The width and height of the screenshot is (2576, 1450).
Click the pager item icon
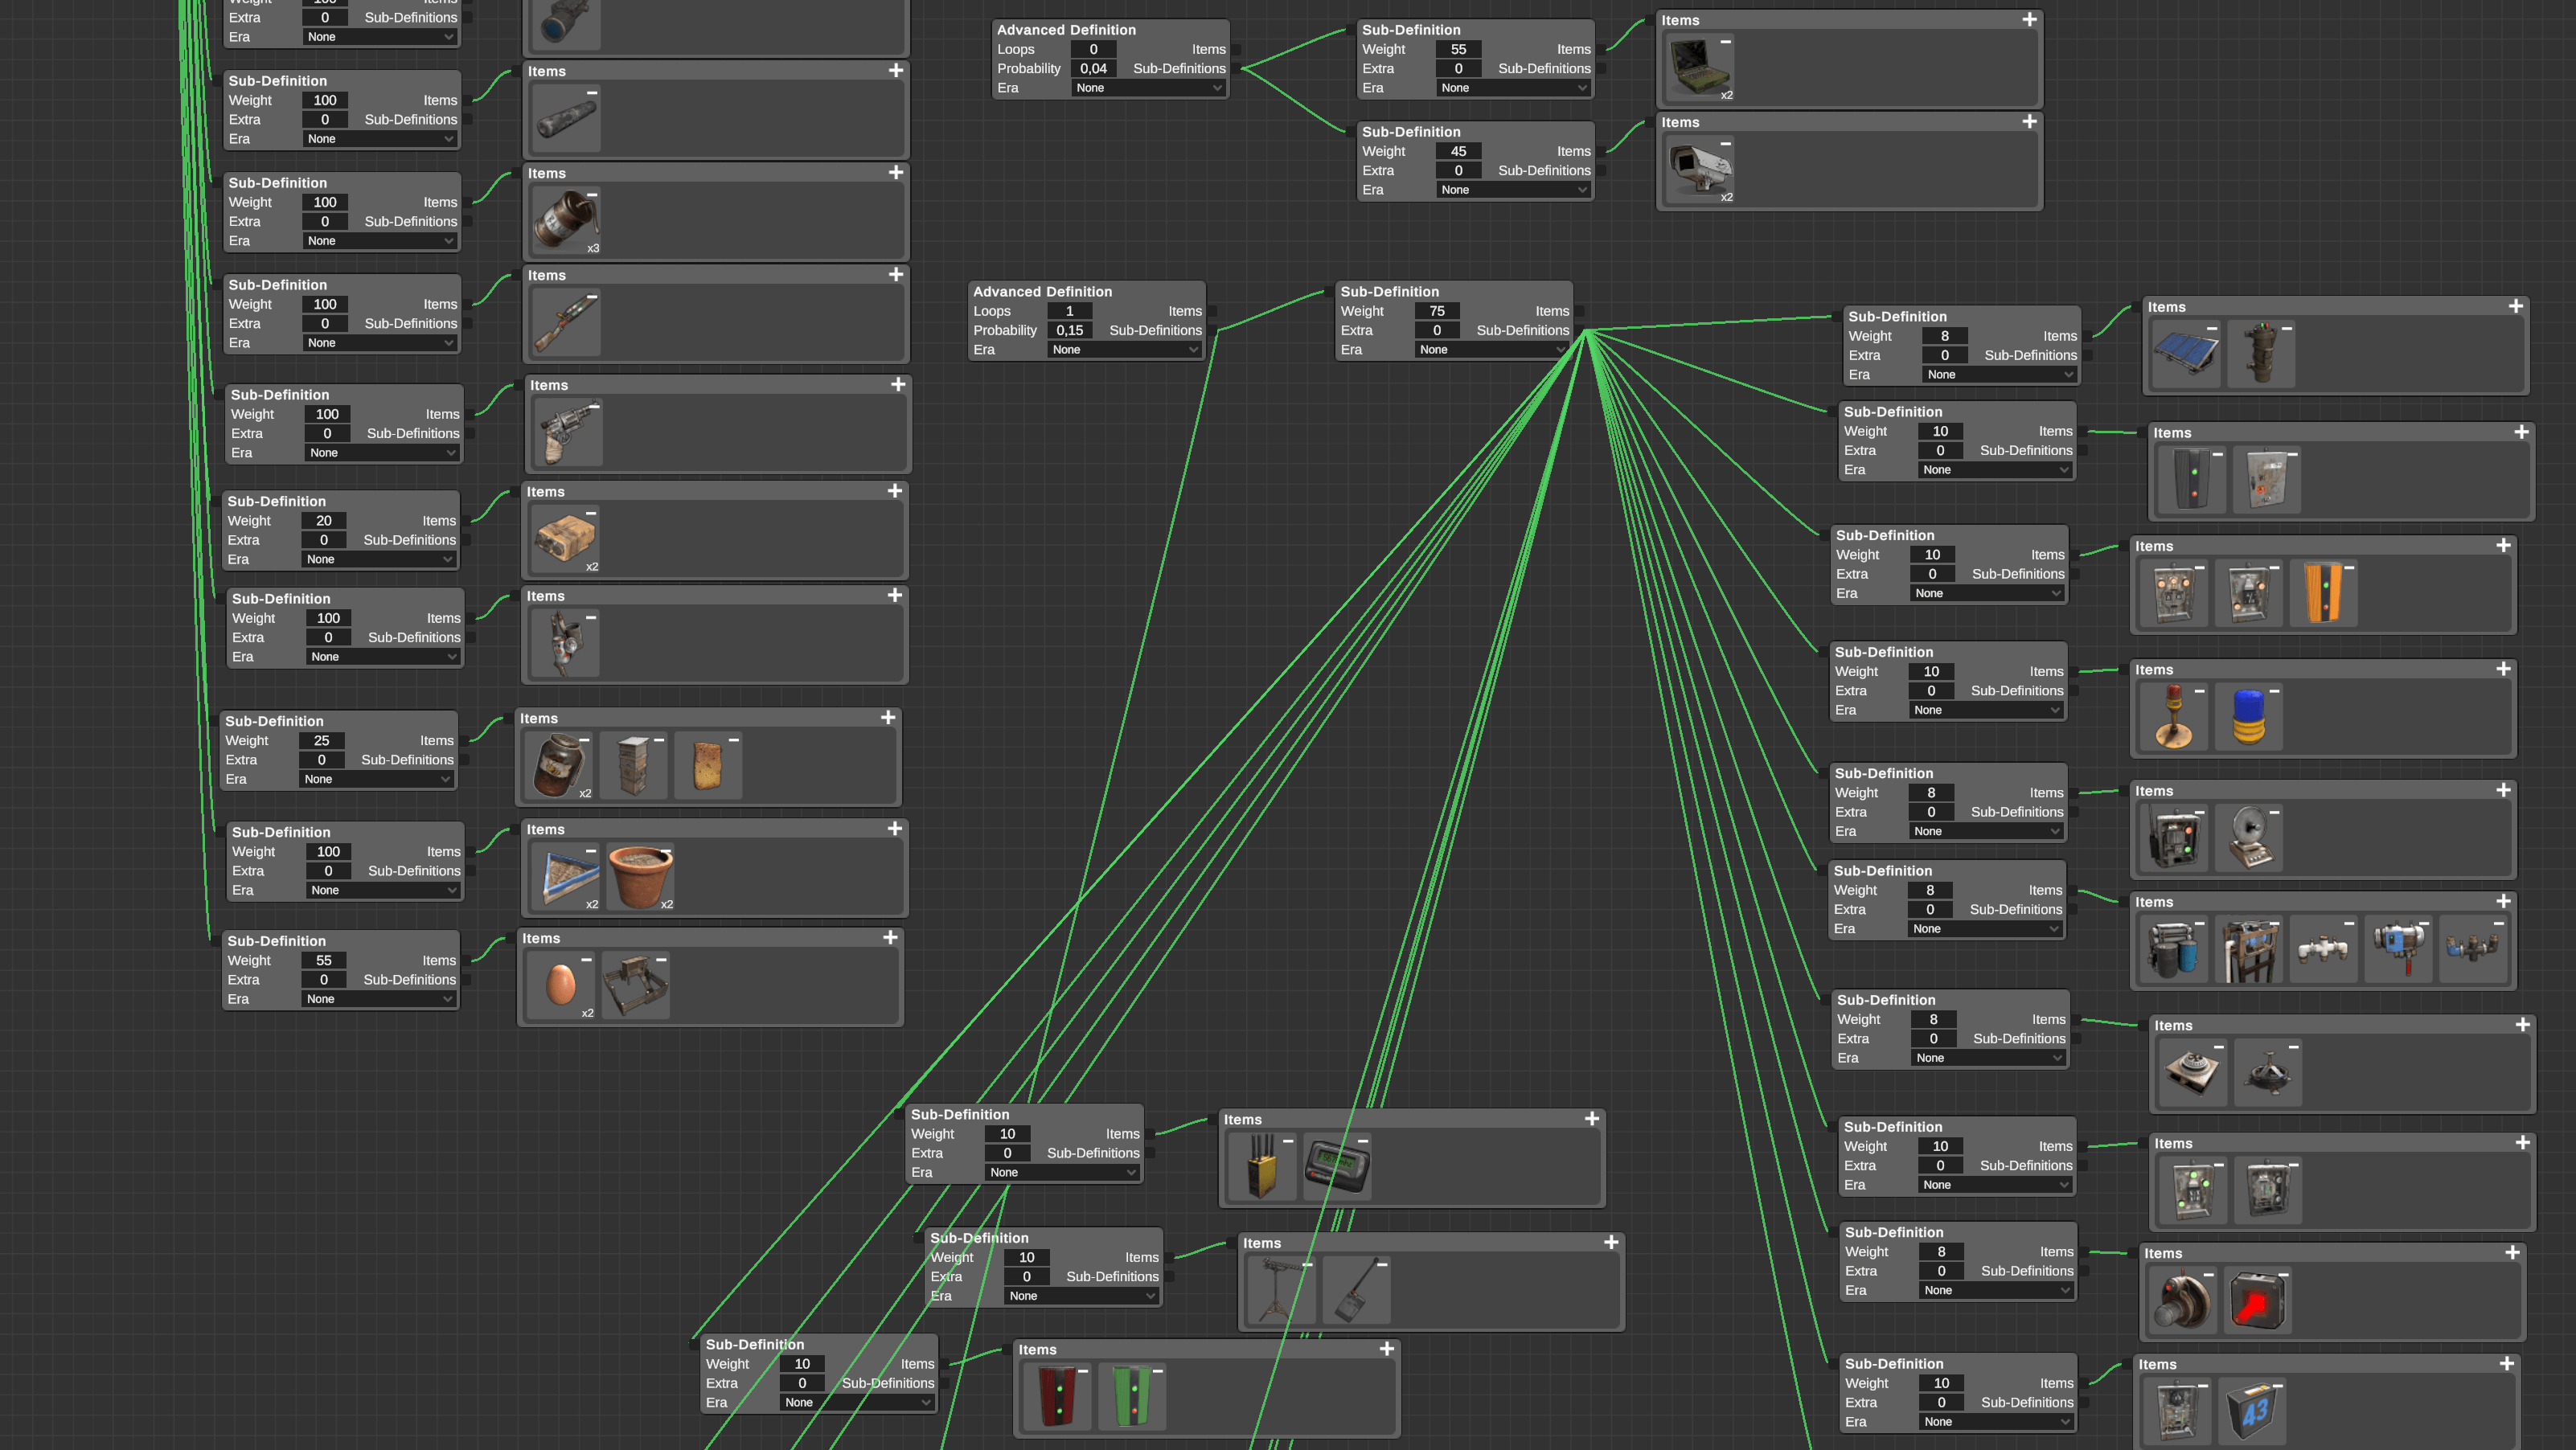(x=1336, y=1166)
